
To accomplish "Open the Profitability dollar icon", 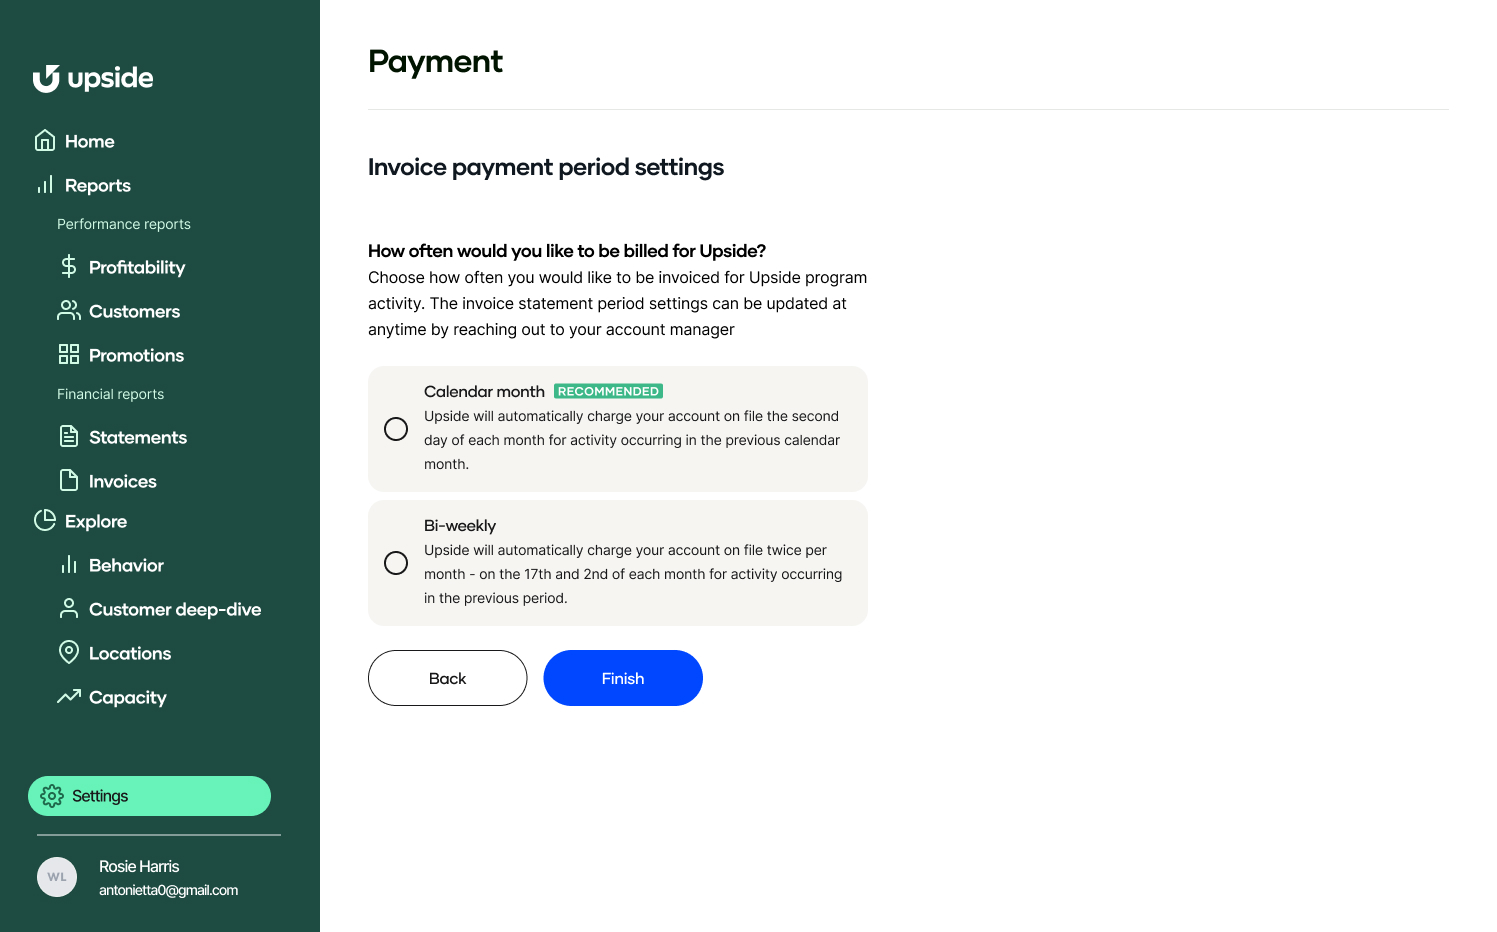I will [x=68, y=266].
